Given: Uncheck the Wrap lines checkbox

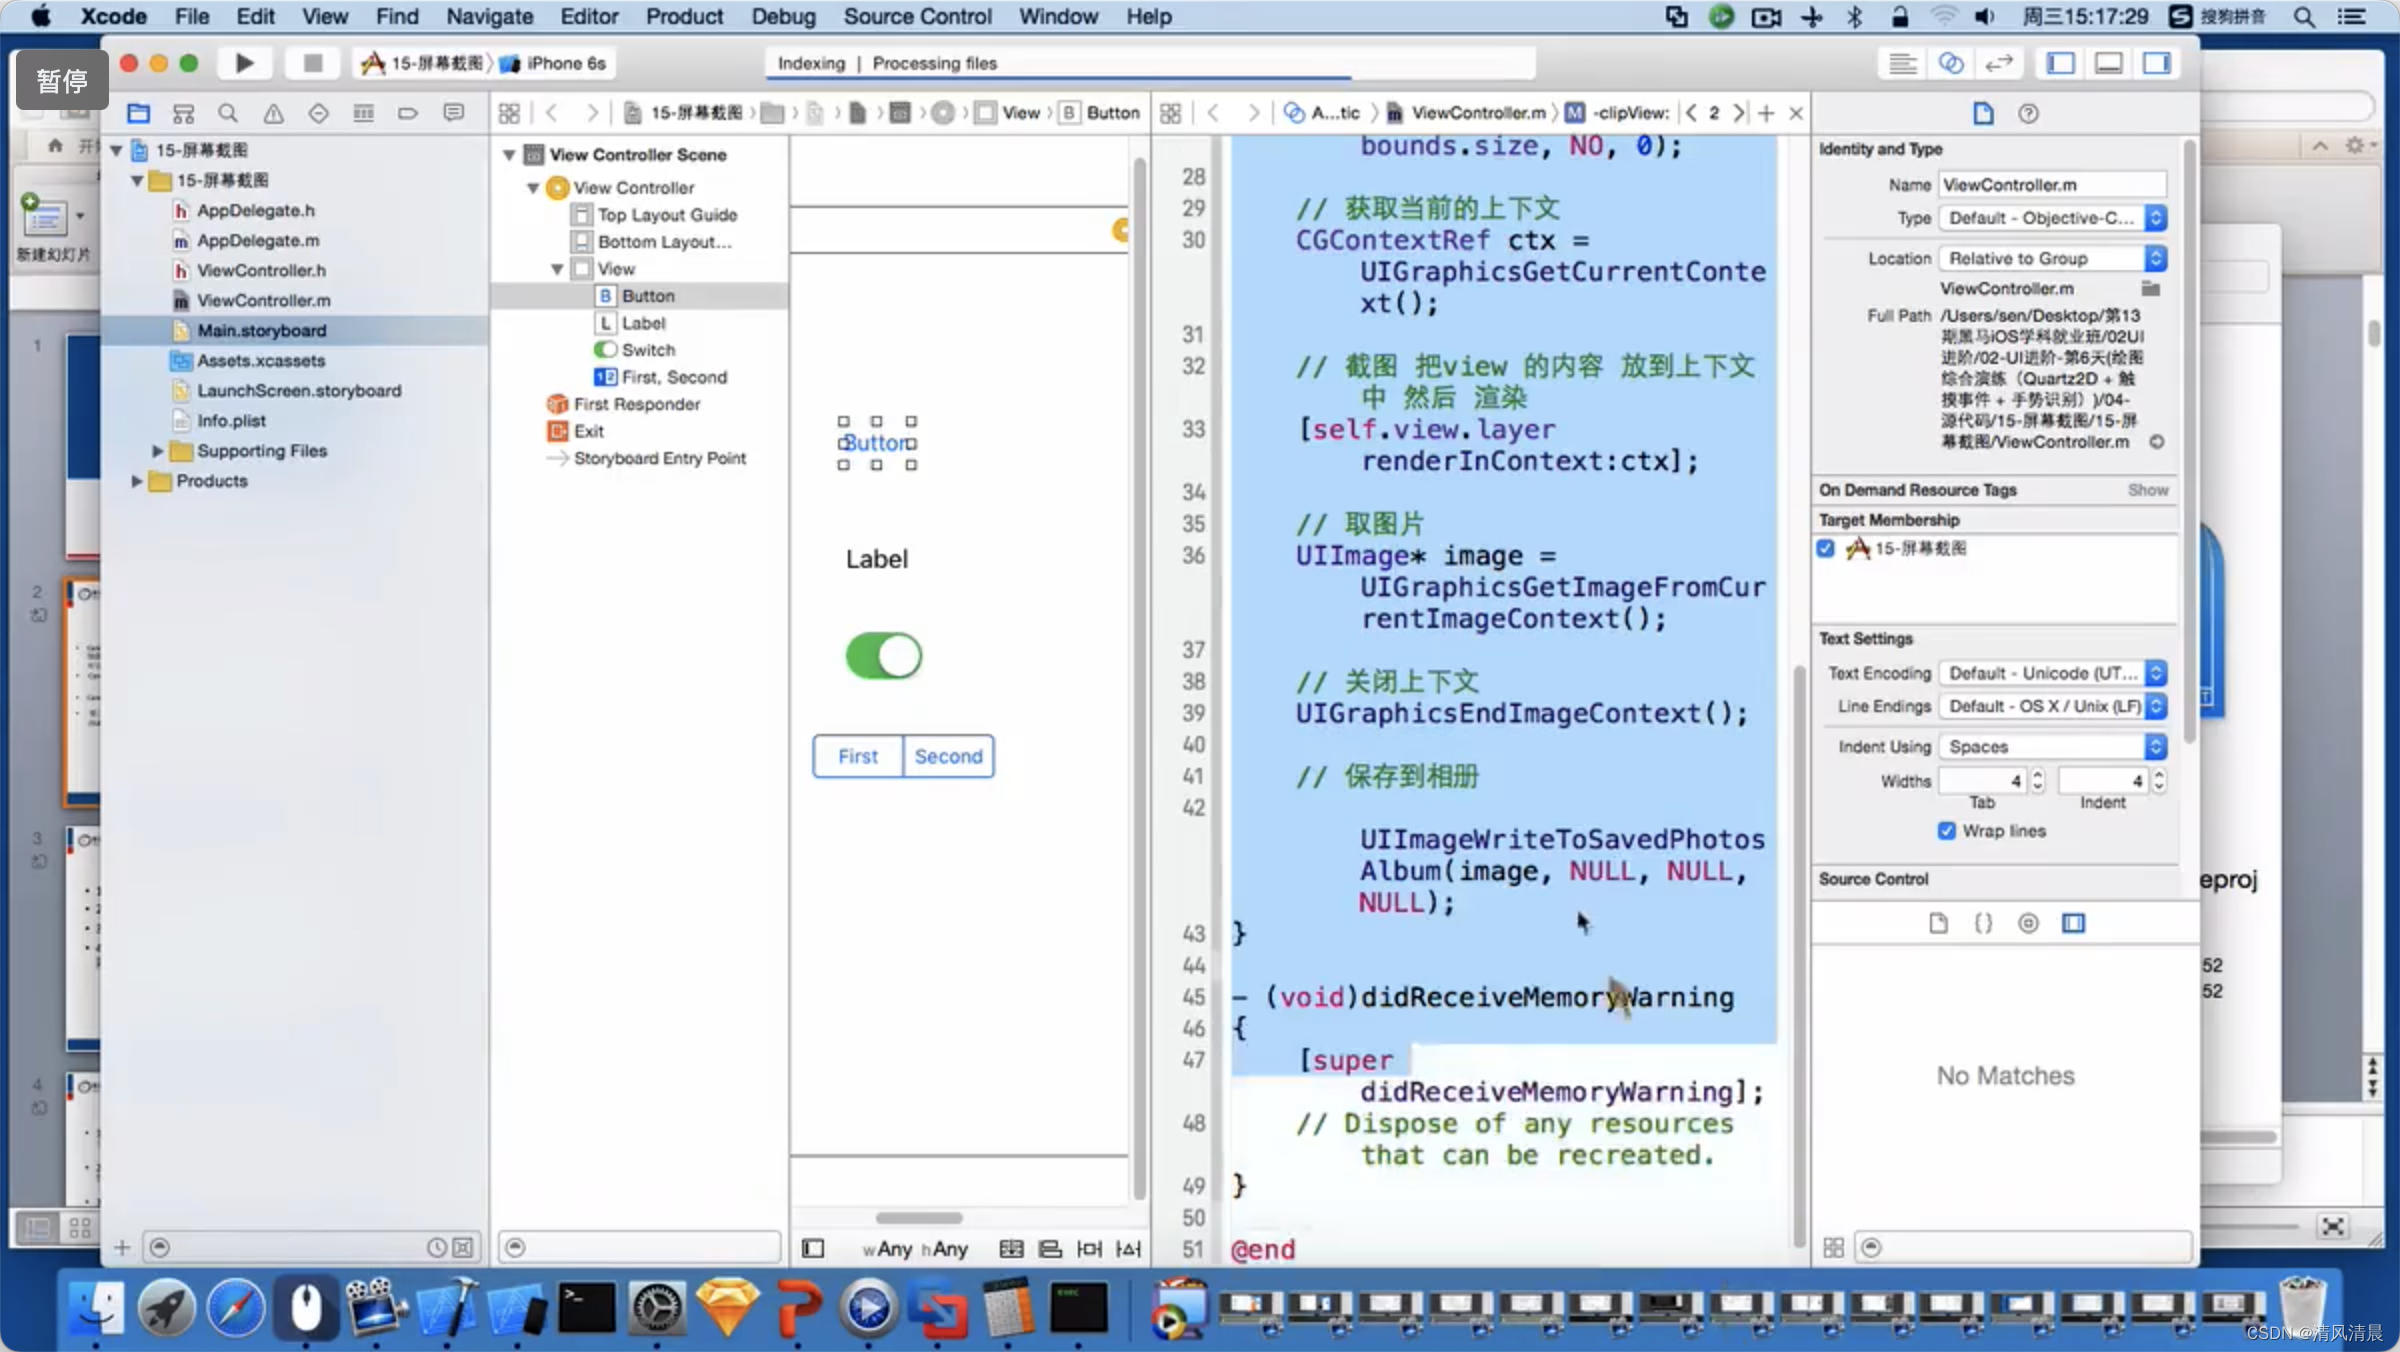Looking at the screenshot, I should click(x=1946, y=831).
